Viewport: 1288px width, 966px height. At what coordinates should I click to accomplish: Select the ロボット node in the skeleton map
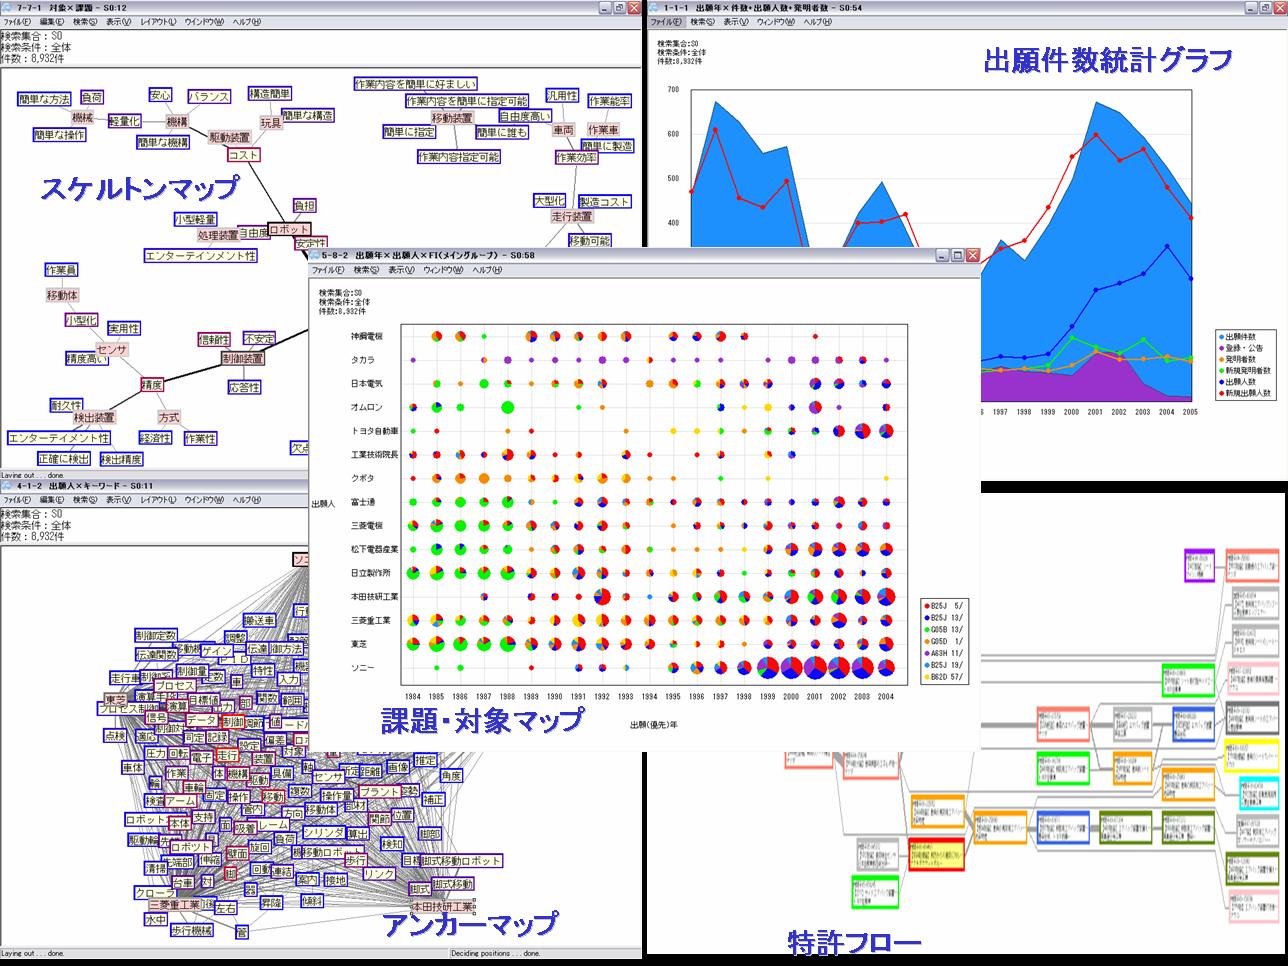[x=290, y=229]
